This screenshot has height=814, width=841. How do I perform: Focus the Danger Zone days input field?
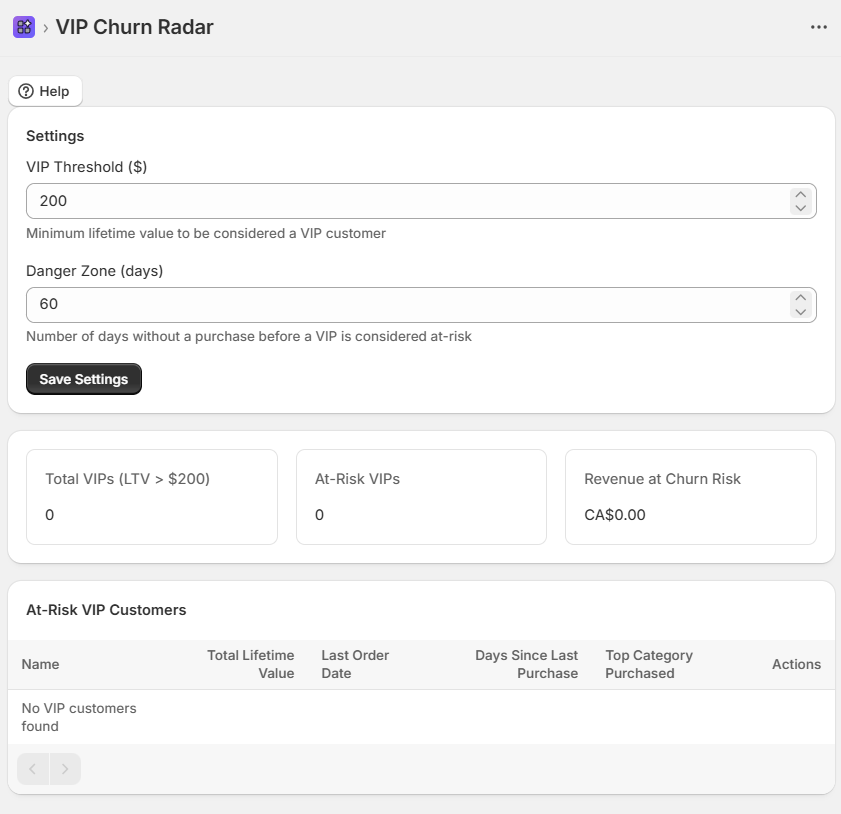coord(400,305)
